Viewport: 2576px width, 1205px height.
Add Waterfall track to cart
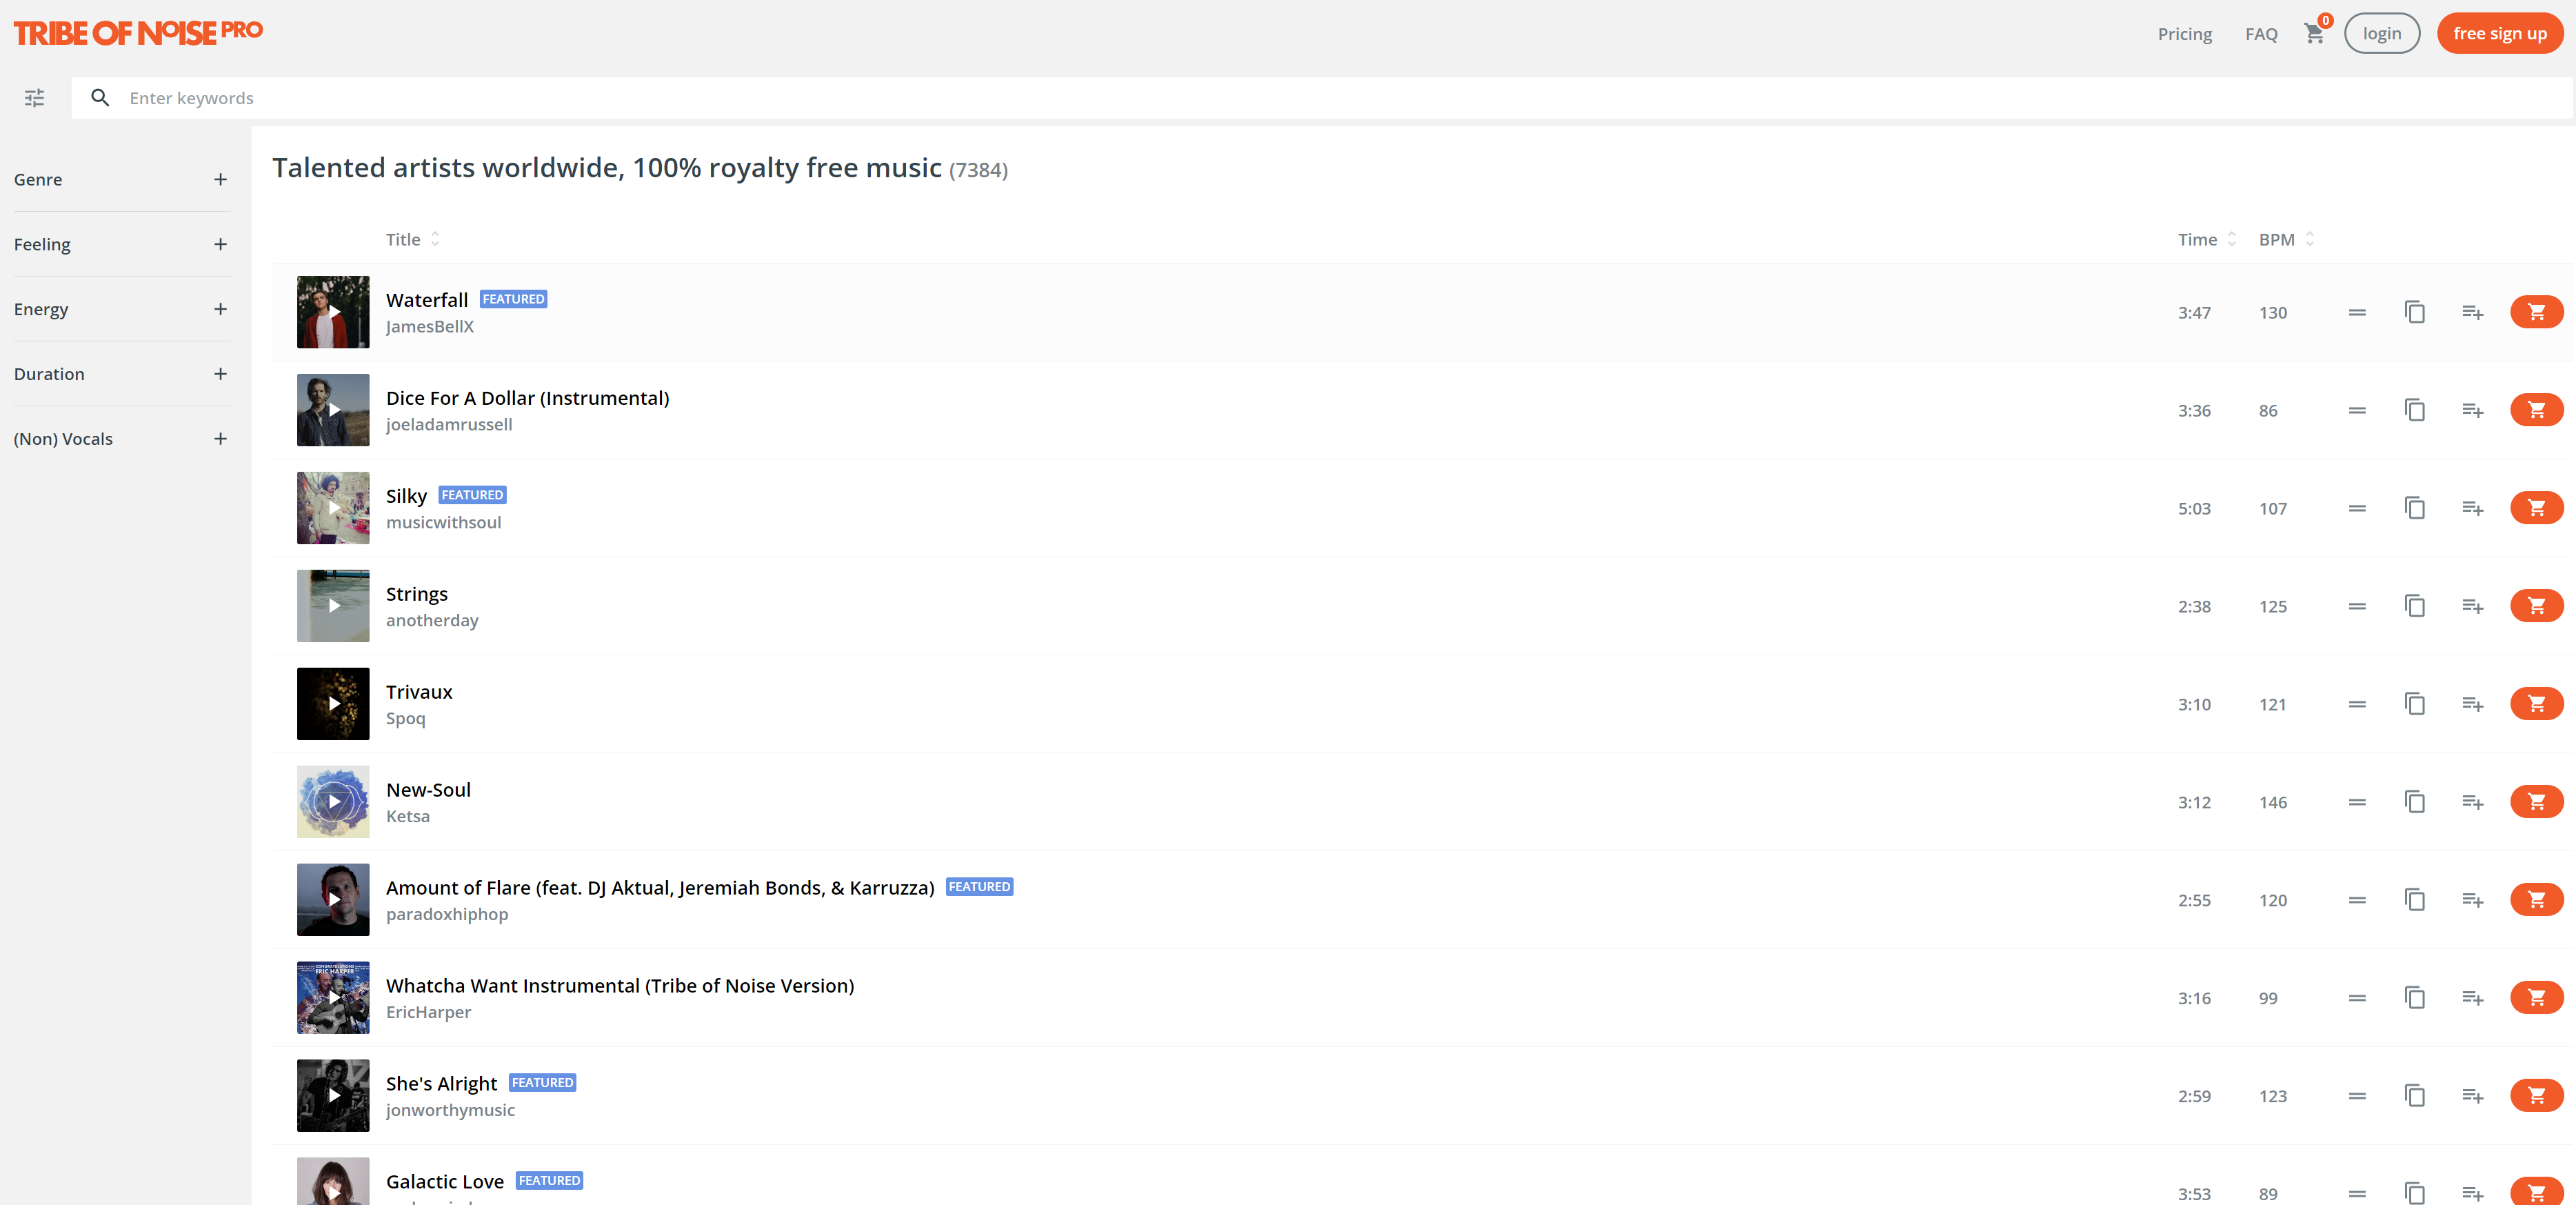point(2535,312)
